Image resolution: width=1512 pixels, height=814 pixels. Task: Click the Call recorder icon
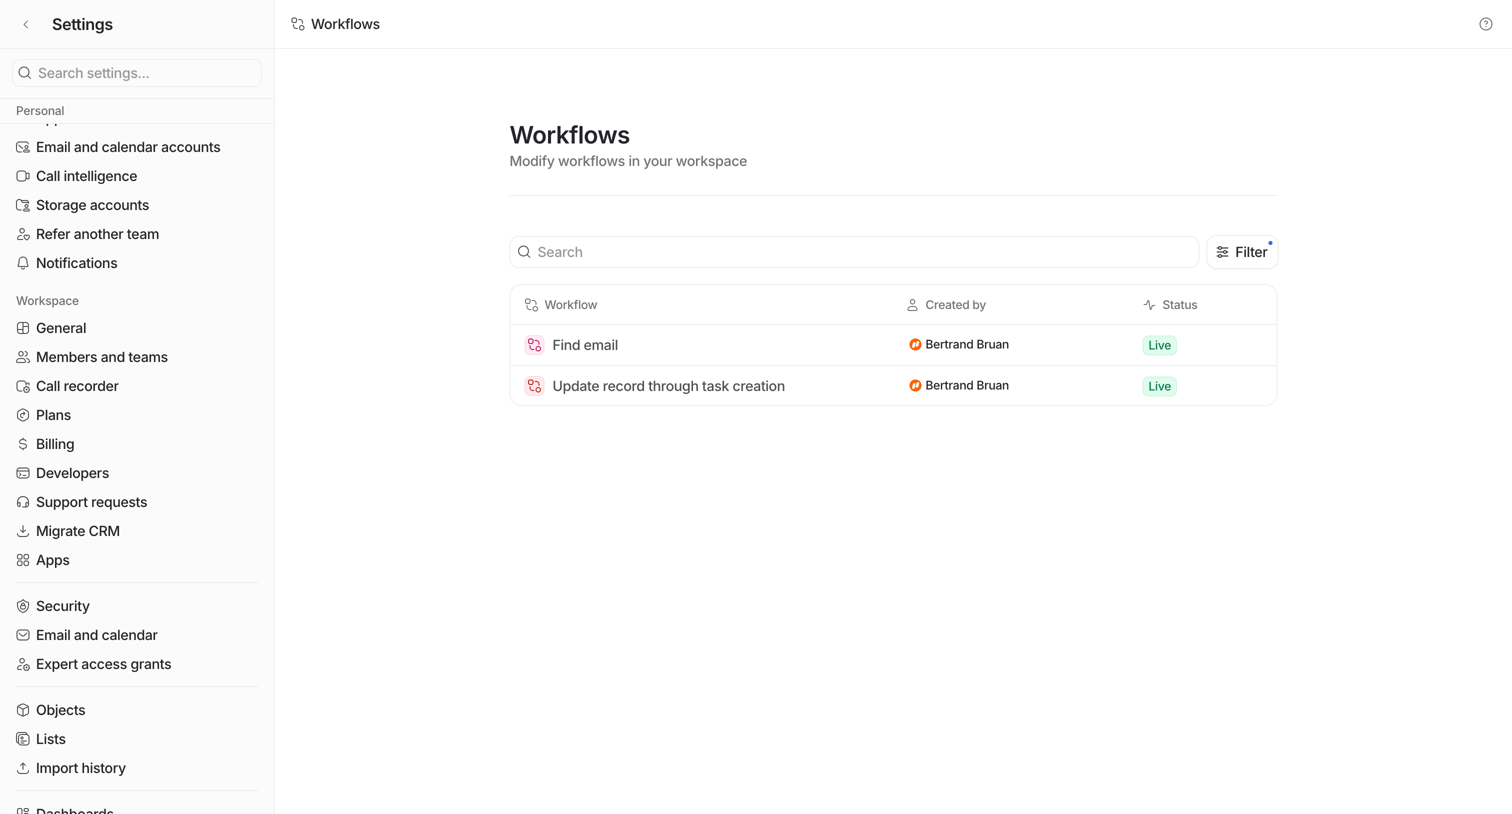coord(23,386)
